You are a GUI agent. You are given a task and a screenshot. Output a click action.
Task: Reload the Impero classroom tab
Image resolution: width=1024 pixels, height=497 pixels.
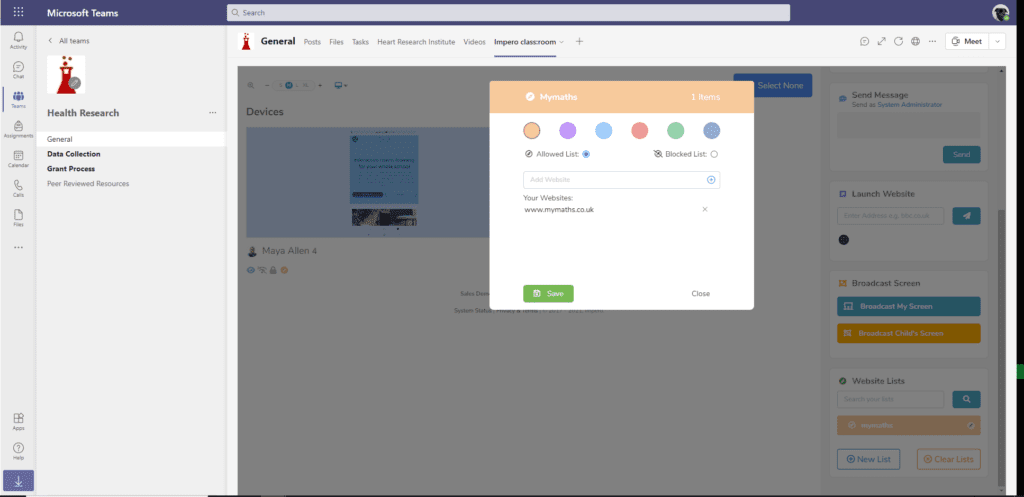[x=899, y=41]
